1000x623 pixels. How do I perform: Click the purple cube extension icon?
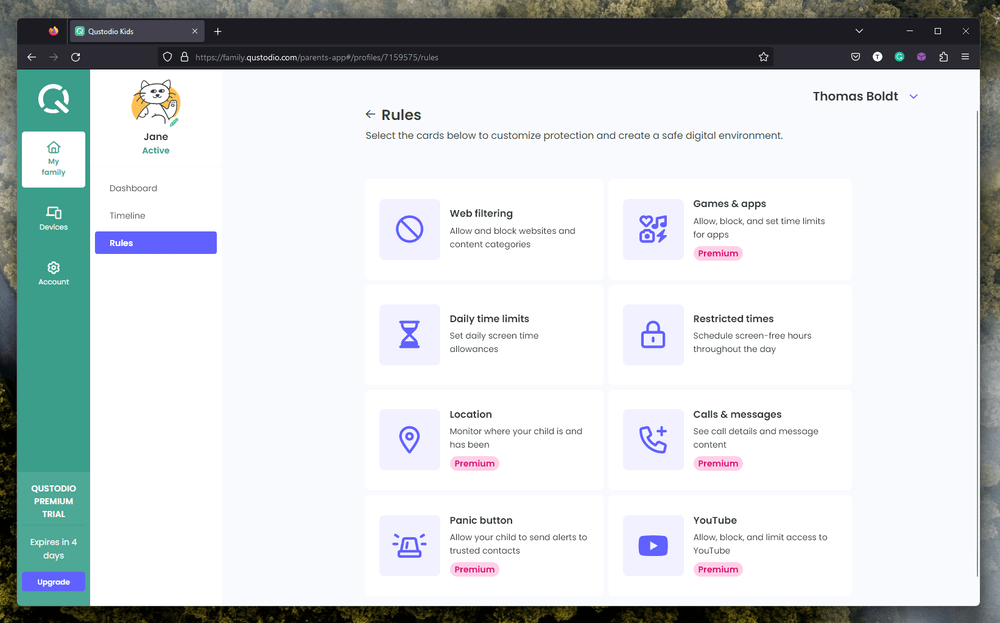[921, 57]
